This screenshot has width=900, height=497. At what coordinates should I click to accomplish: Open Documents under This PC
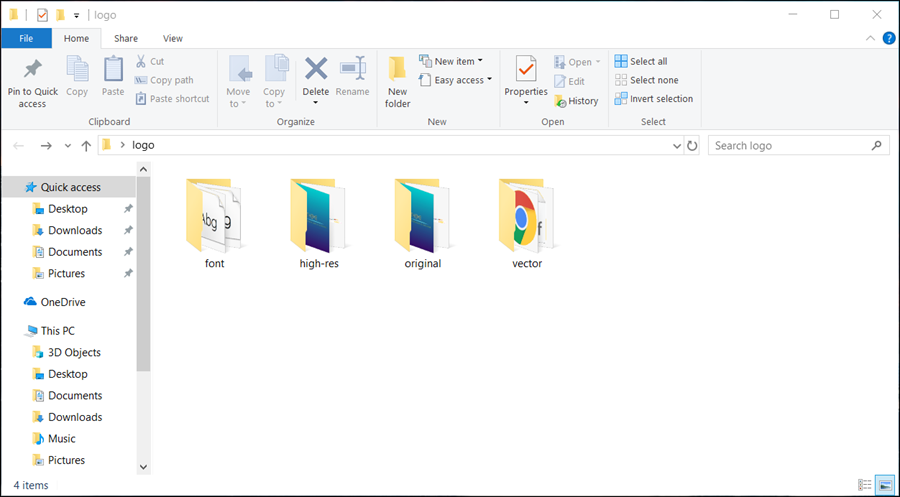[69, 395]
